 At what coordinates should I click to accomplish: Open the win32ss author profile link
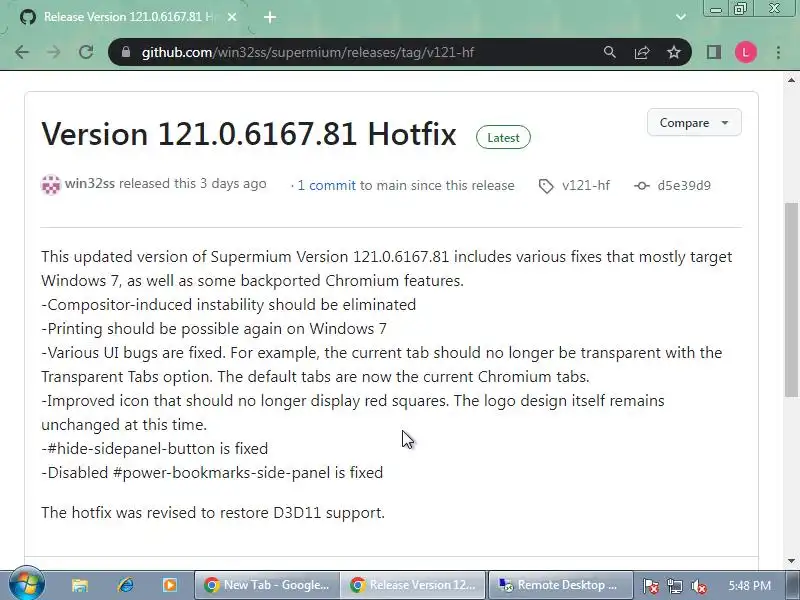coord(90,184)
